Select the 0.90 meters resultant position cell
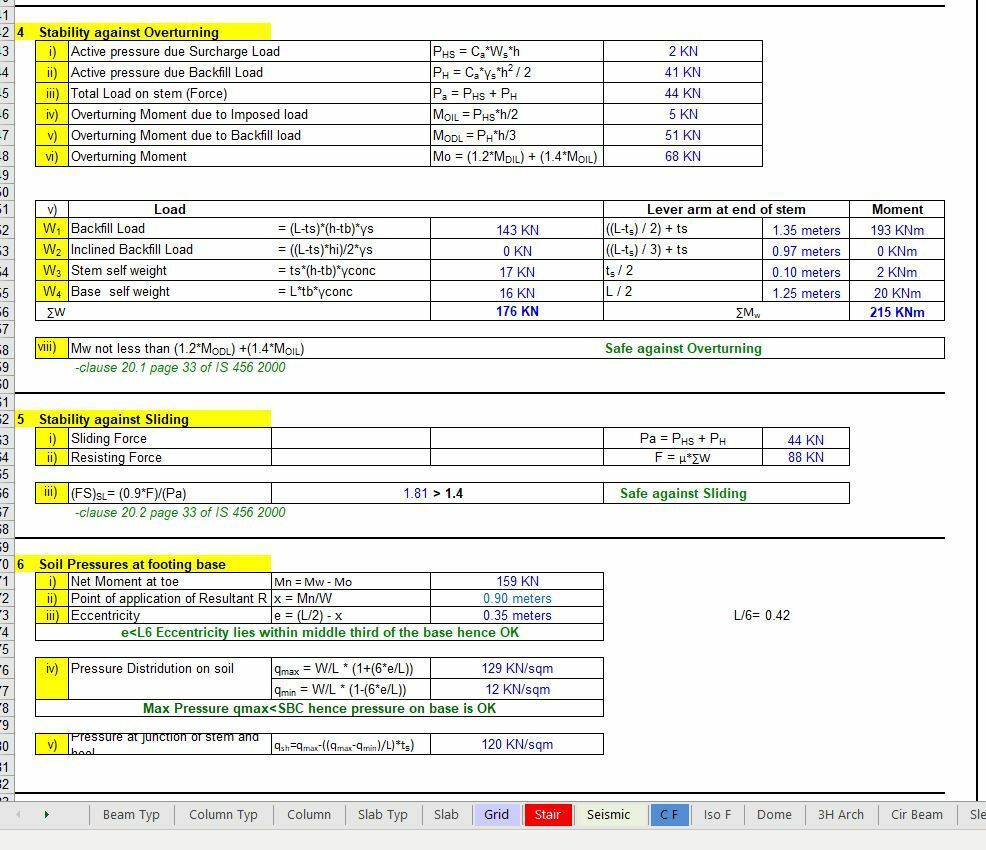986x850 pixels. pyautogui.click(x=517, y=599)
